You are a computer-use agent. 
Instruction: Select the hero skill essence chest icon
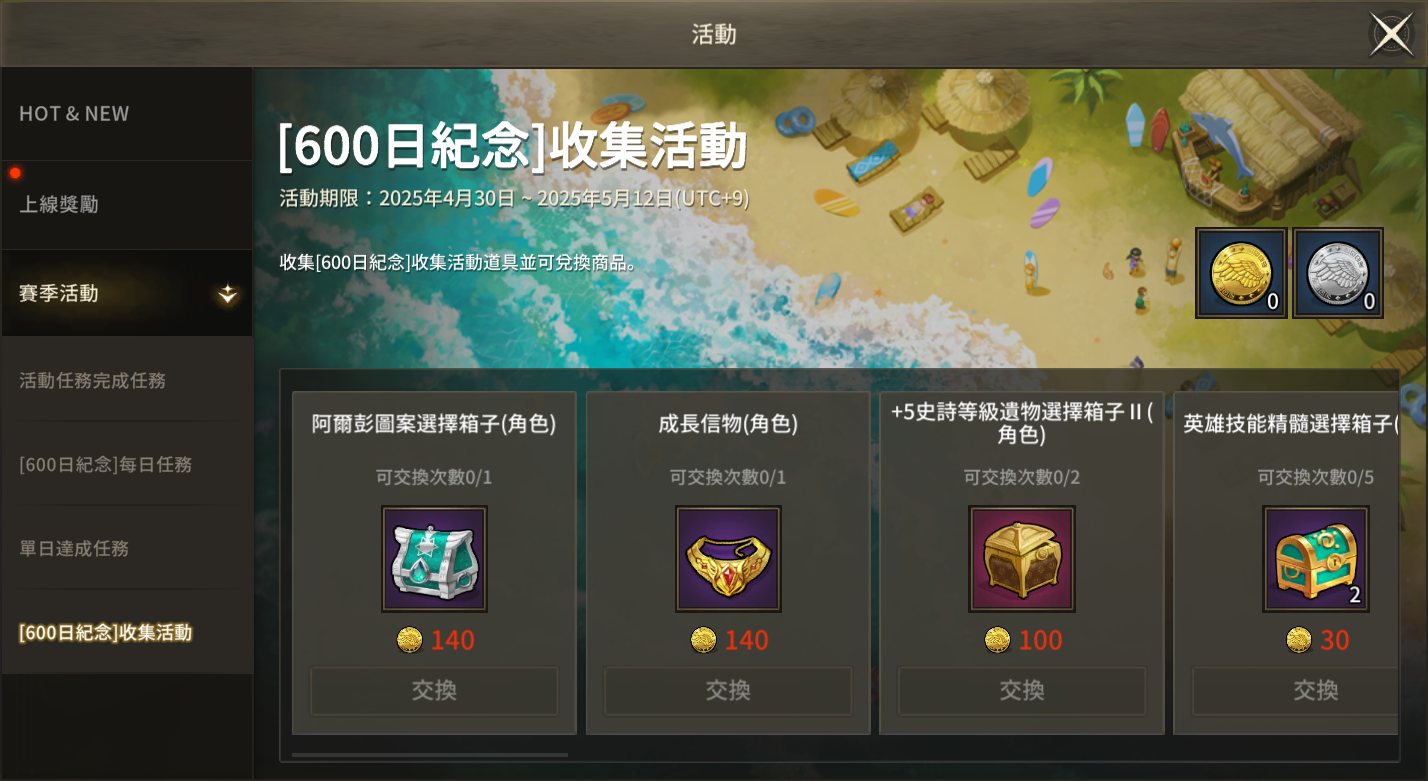coord(1316,559)
